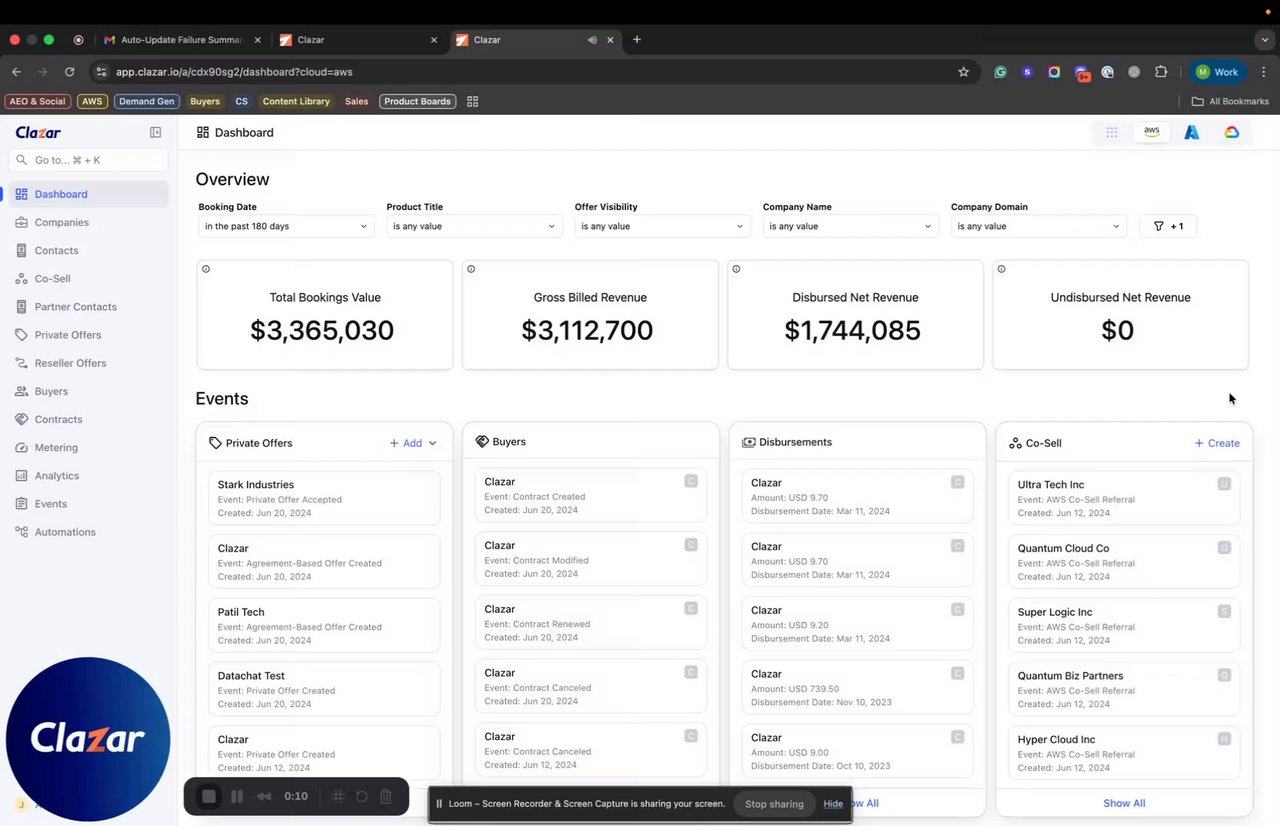Viewport: 1280px width, 826px height.
Task: Switch to the Google Cloud marketplace
Action: [1232, 132]
